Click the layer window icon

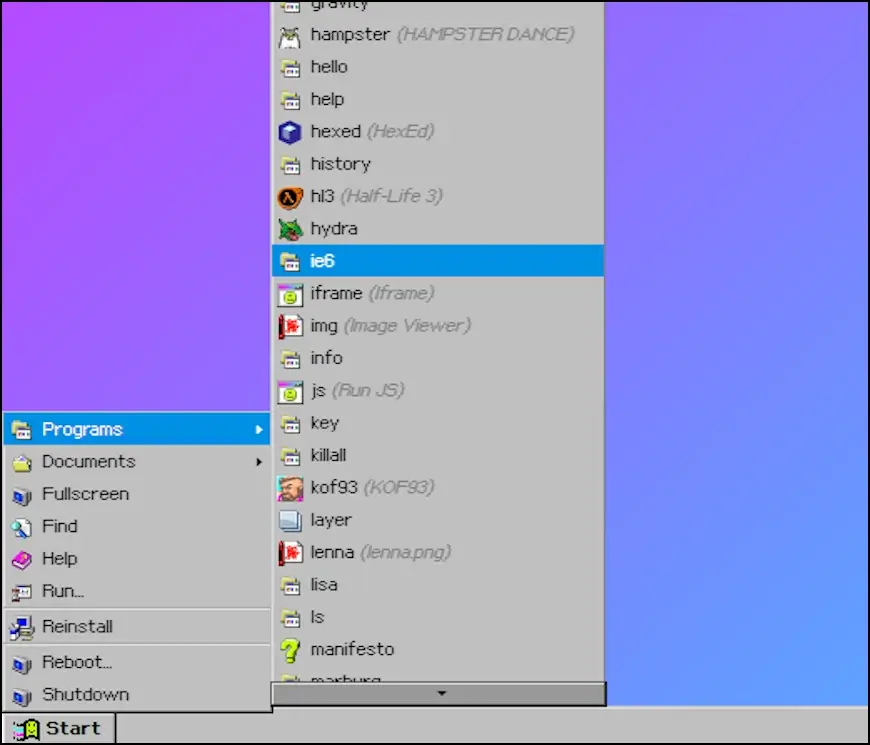[x=290, y=520]
